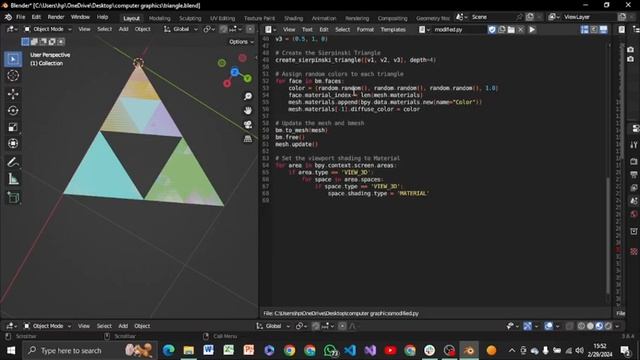Open the Templates menu in text editor
Image resolution: width=640 pixels, height=360 pixels.
pyautogui.click(x=393, y=29)
